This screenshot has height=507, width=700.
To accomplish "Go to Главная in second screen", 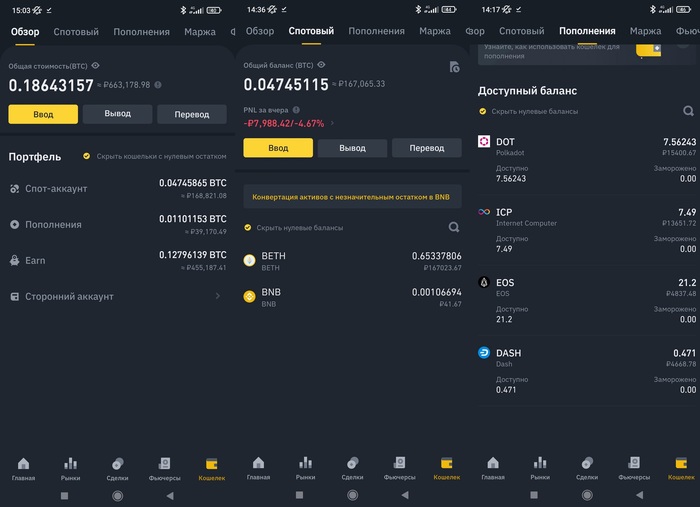I will tap(258, 469).
